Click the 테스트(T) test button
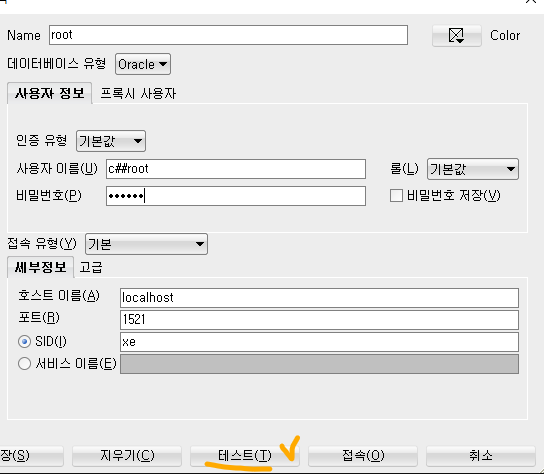The image size is (544, 474). coord(245,456)
